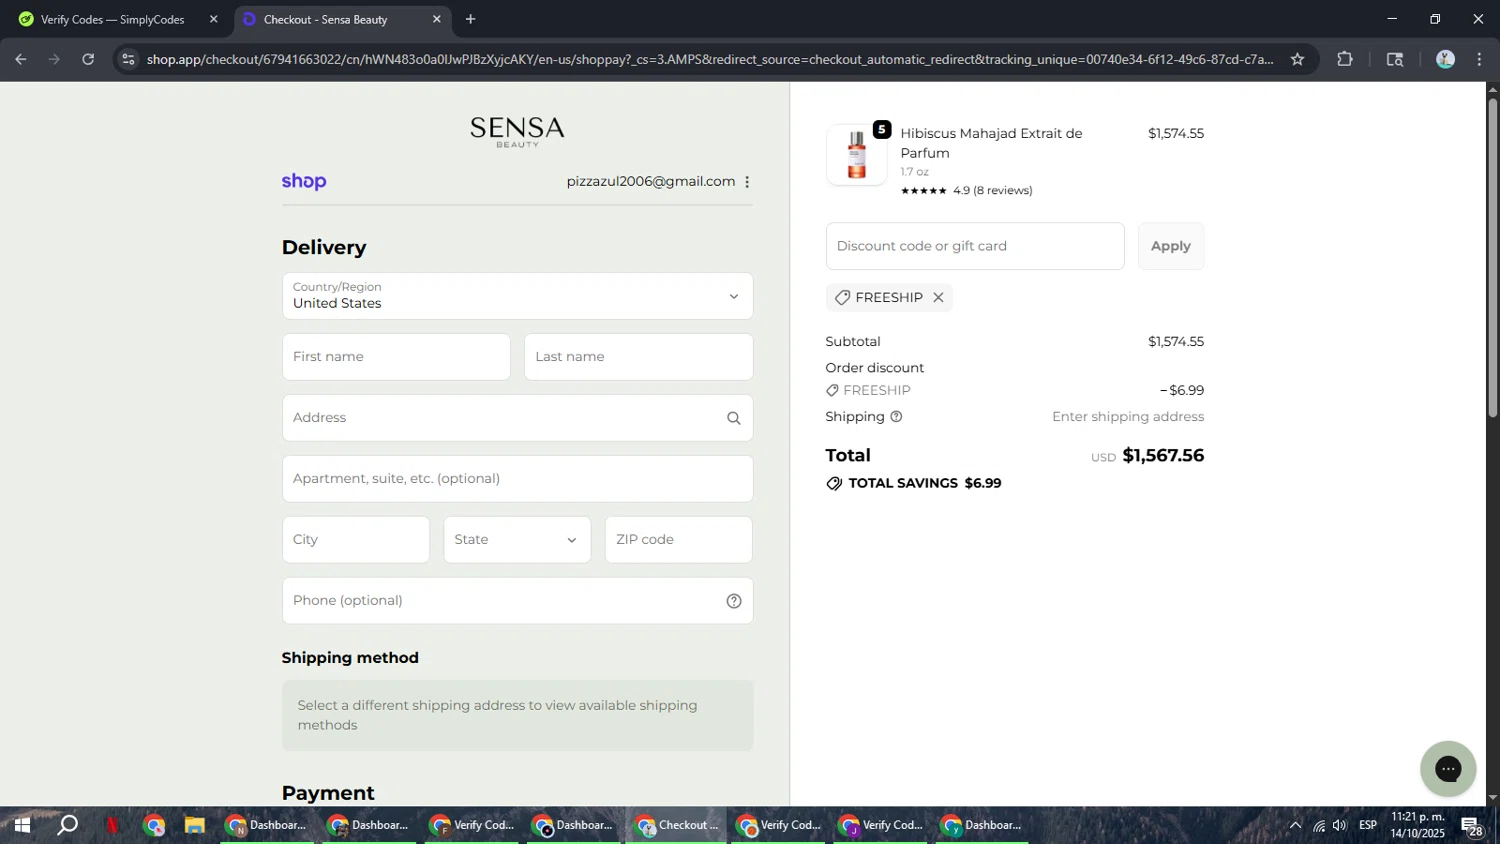This screenshot has width=1500, height=844.
Task: Remove the FREESHIP discount code
Action: tap(938, 297)
